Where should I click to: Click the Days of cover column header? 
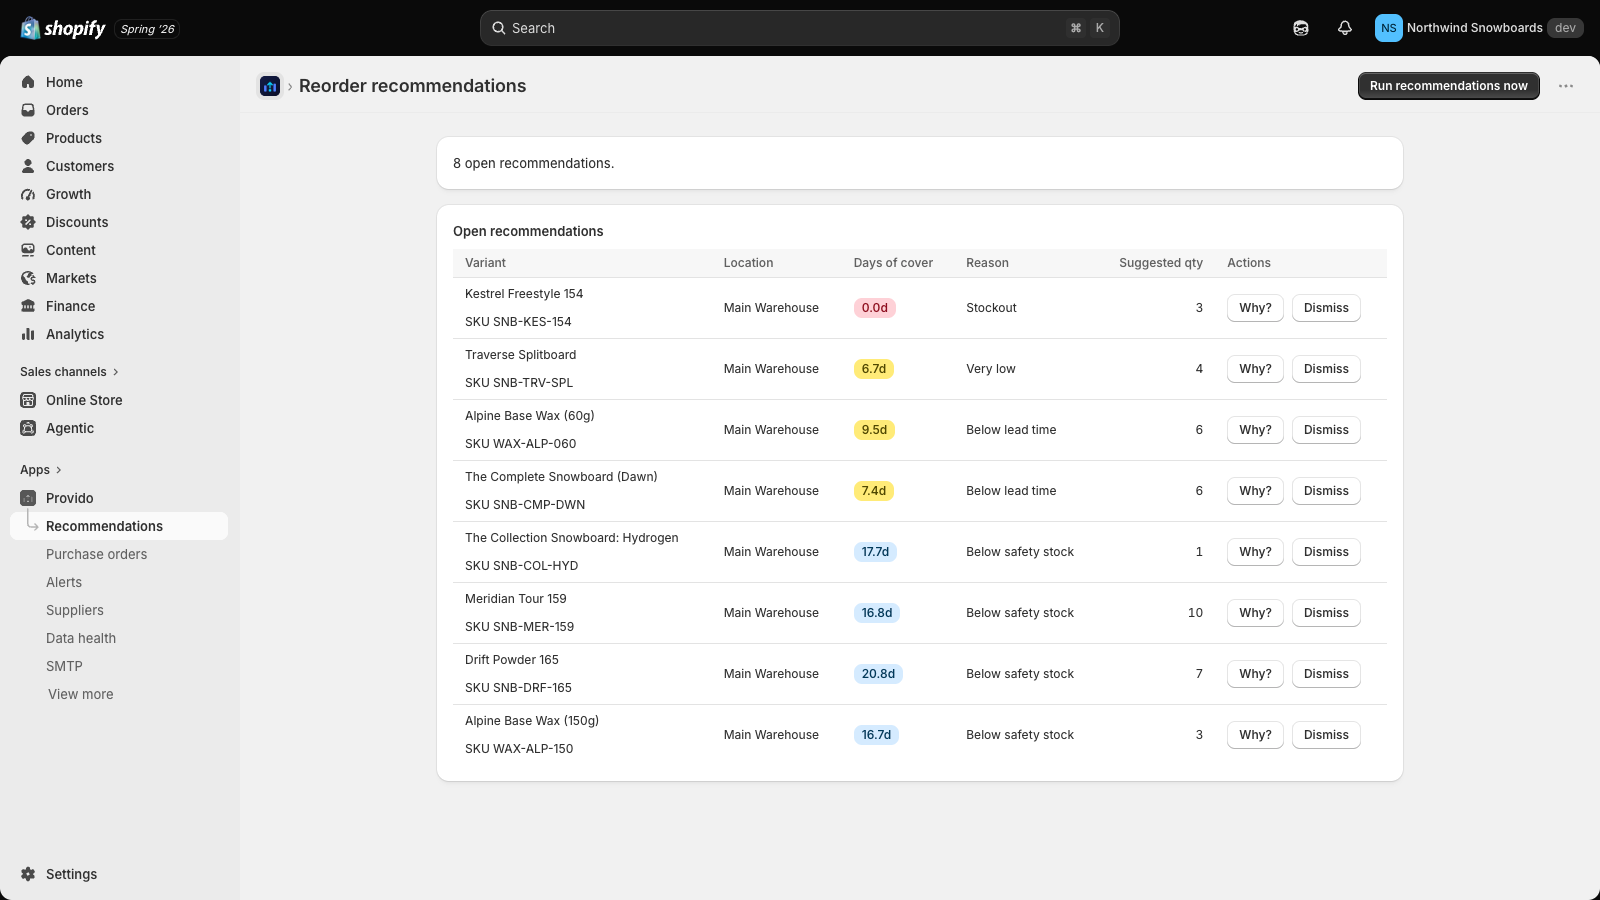coord(893,263)
